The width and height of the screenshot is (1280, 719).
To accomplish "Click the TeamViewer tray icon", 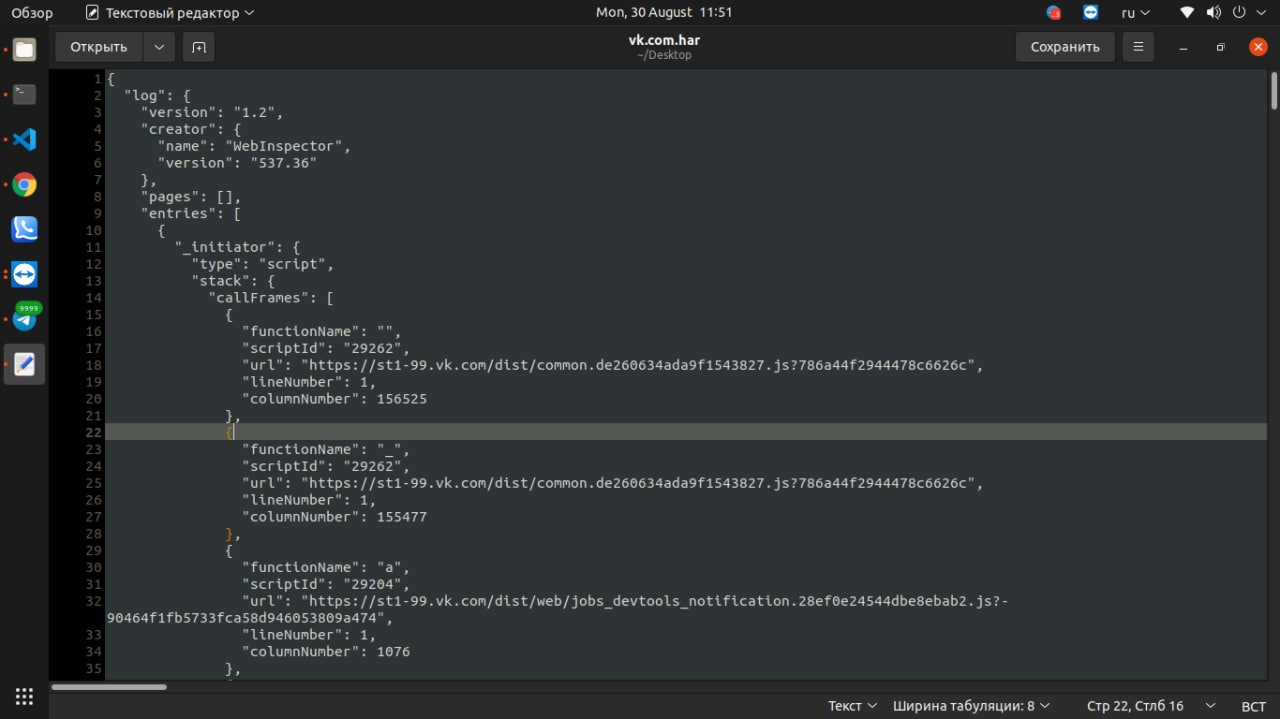I will click(x=1090, y=13).
